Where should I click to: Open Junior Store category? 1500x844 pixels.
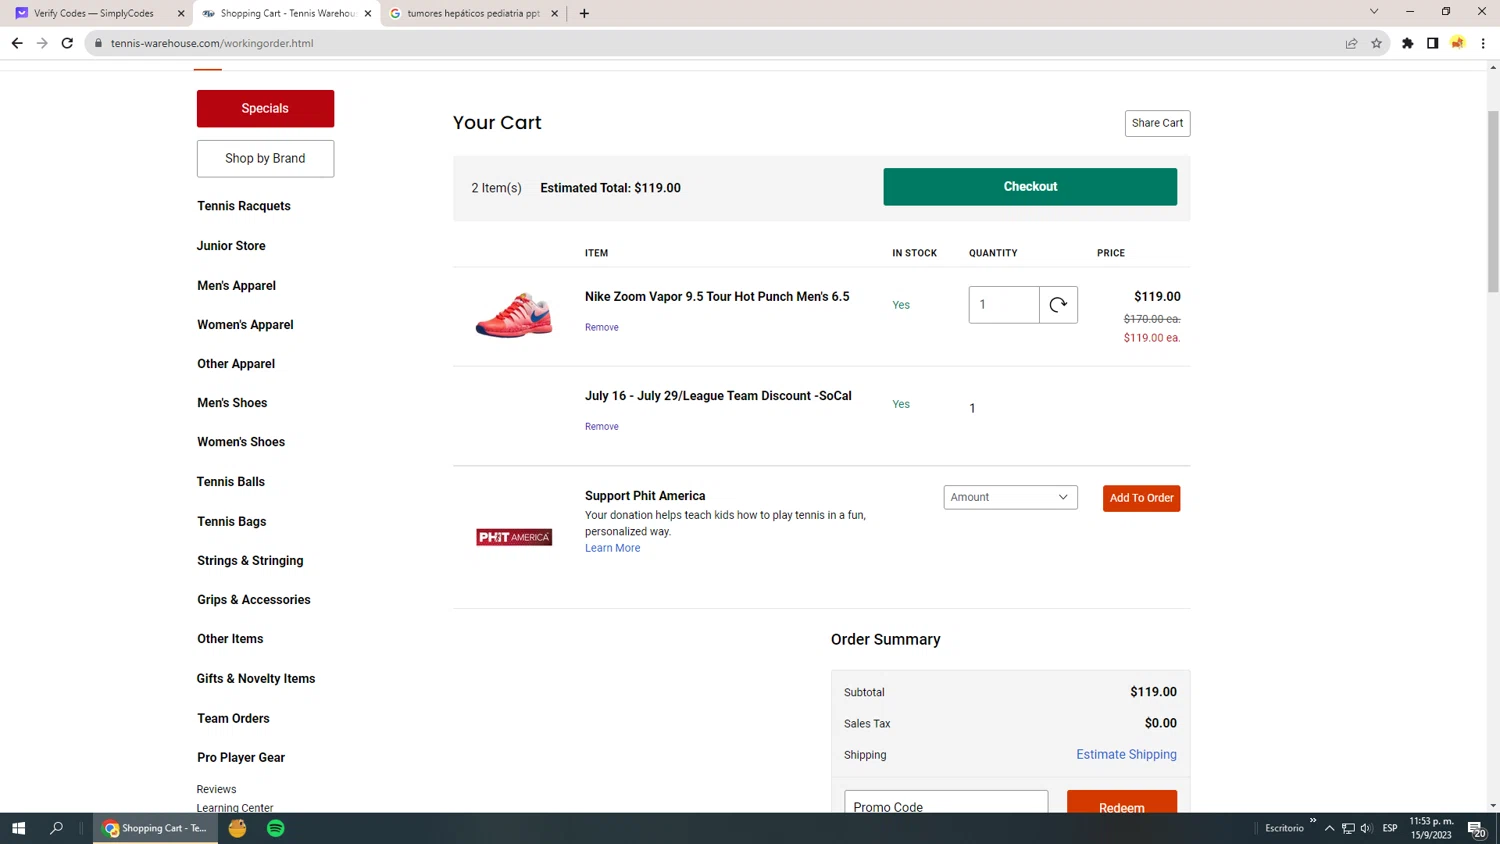[x=231, y=246]
